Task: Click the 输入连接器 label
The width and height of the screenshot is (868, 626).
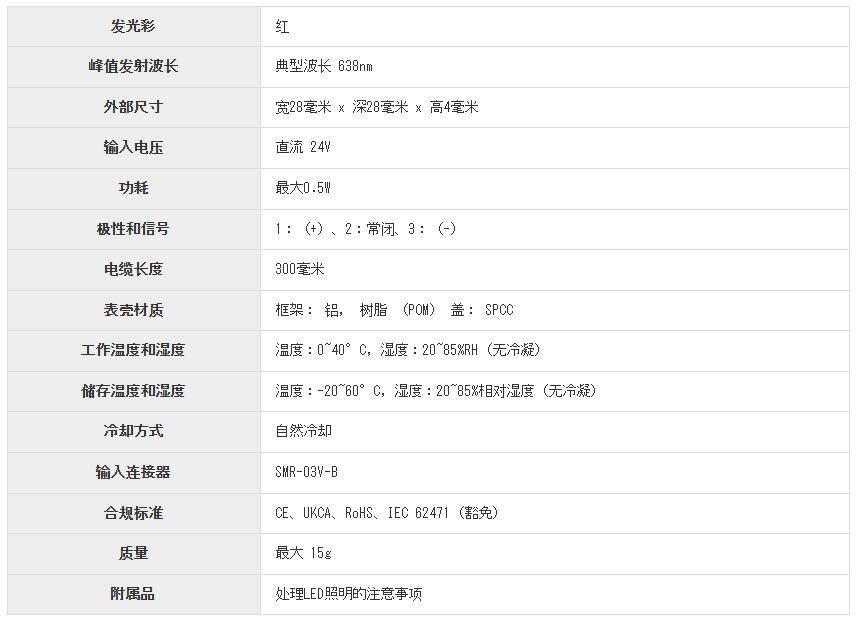Action: coord(133,472)
